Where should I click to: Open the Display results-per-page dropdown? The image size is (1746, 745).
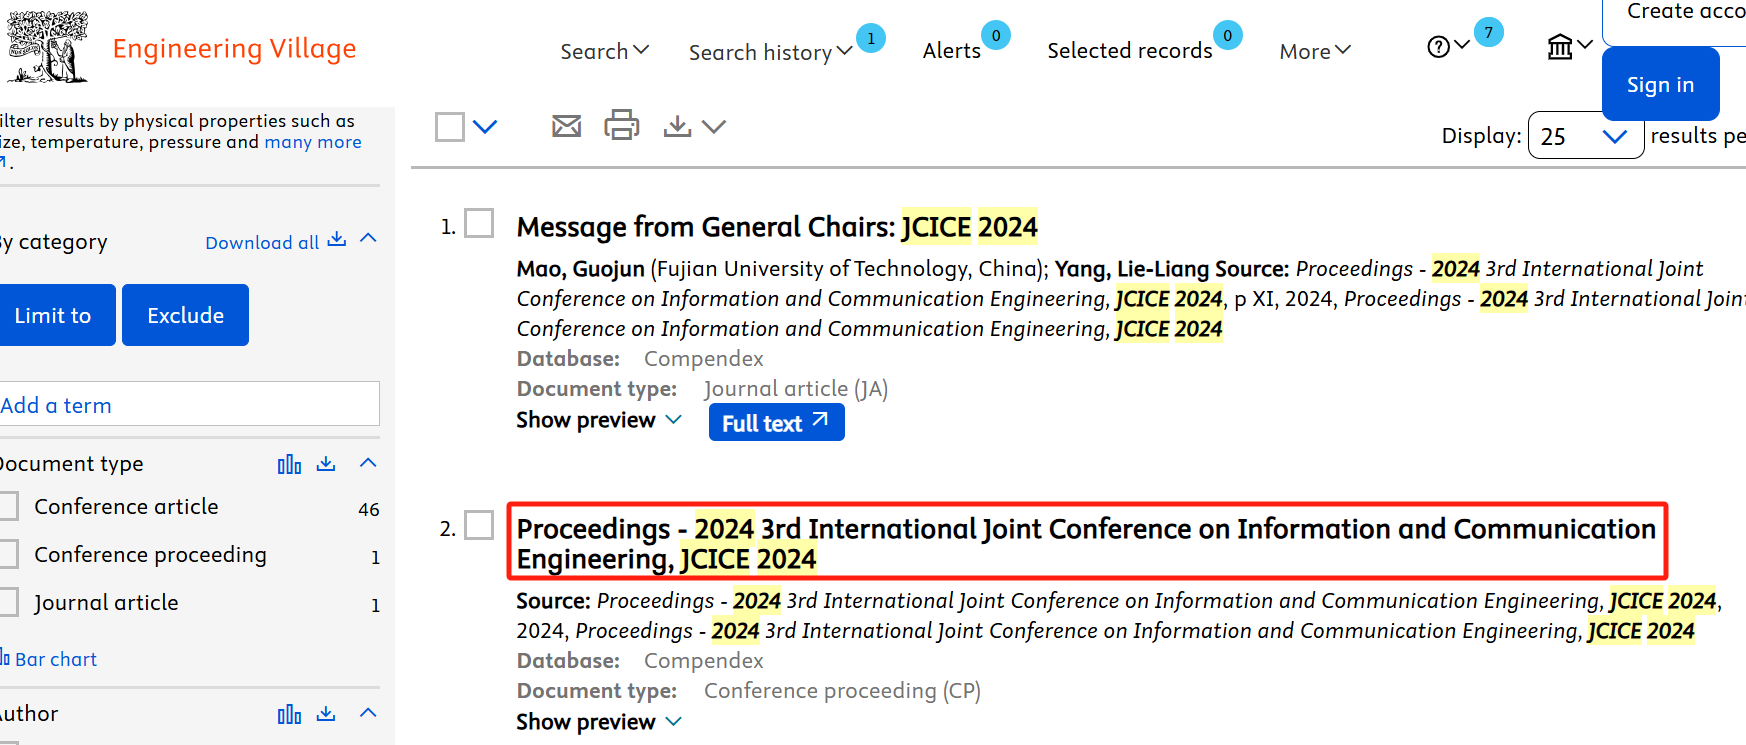[x=1585, y=136]
